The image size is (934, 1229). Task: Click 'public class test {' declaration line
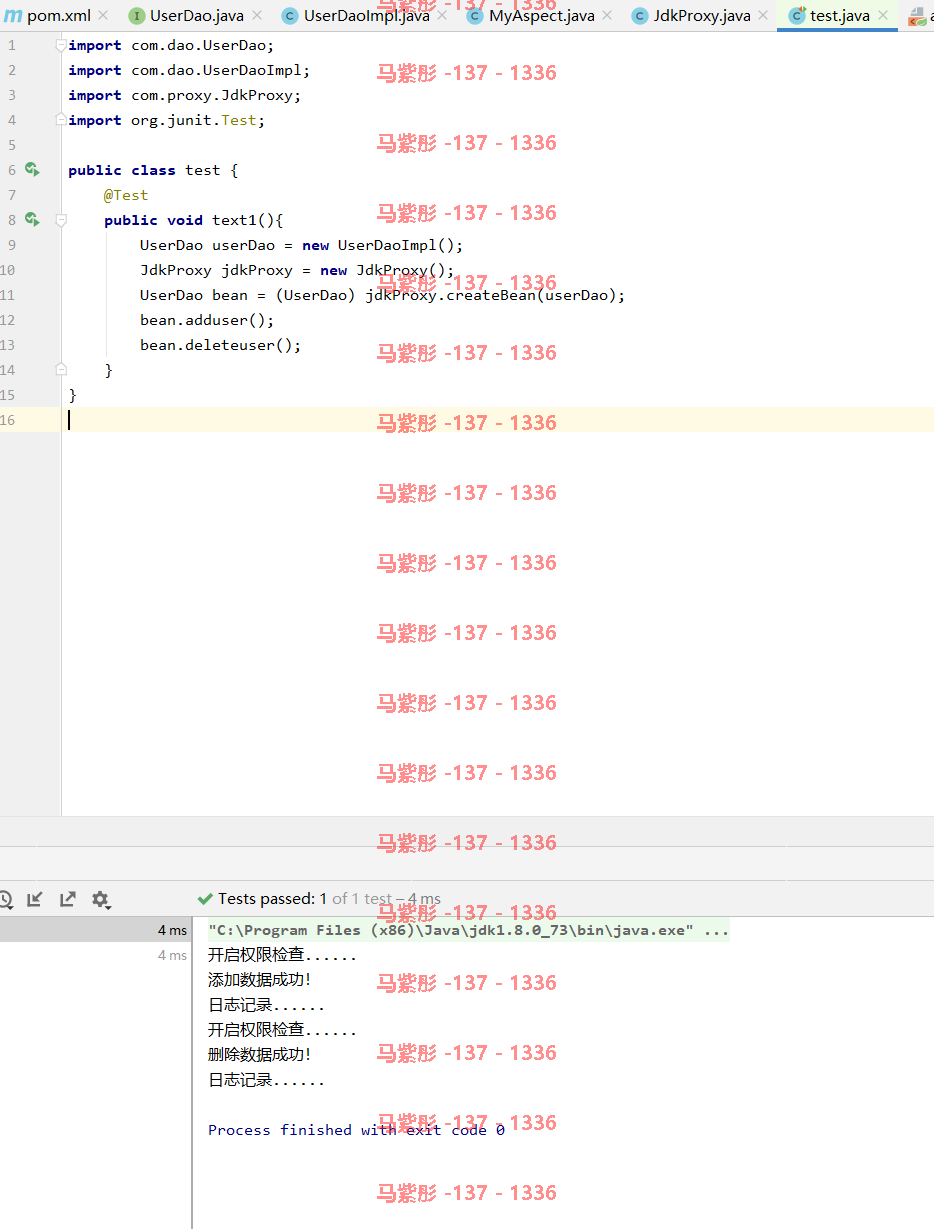tap(153, 170)
